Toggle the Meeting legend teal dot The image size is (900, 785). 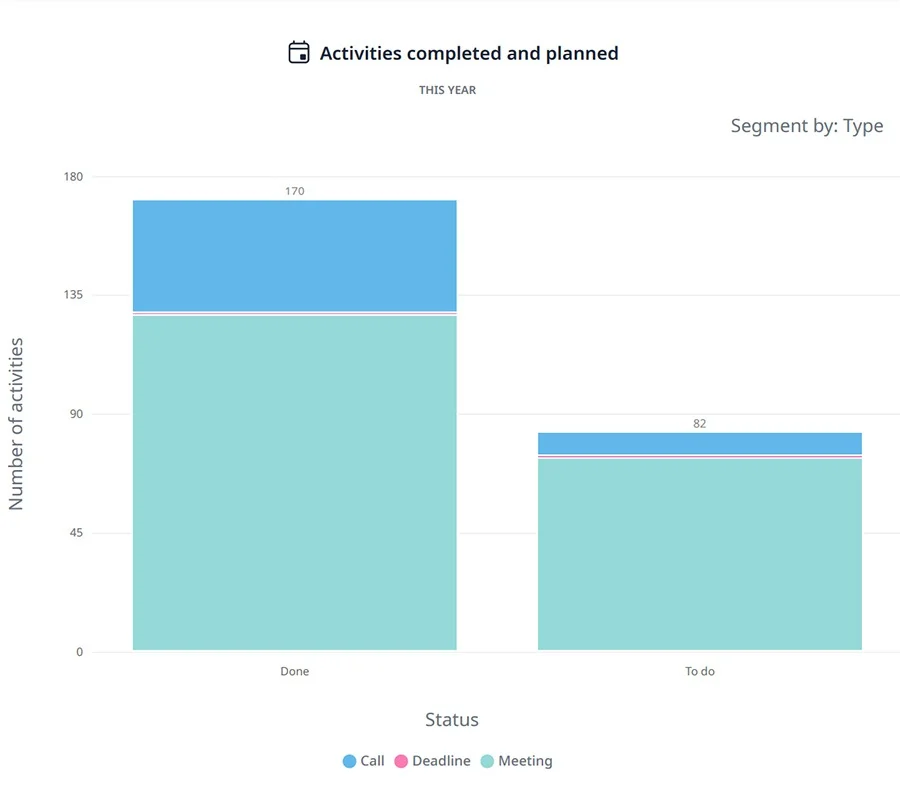click(487, 761)
